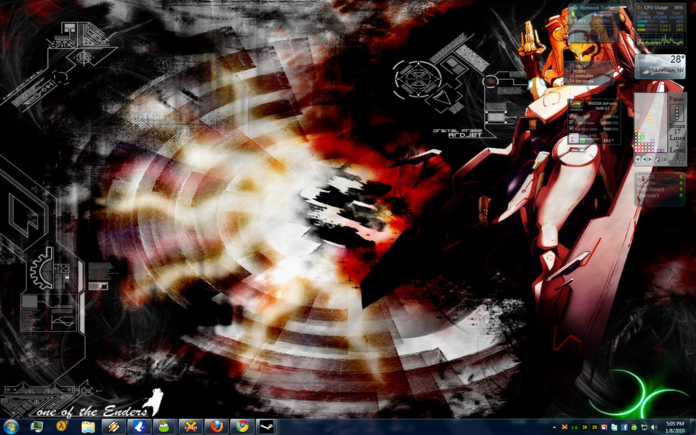The height and width of the screenshot is (435, 696).
Task: Open the Twitter tray icon
Action: 614,427
